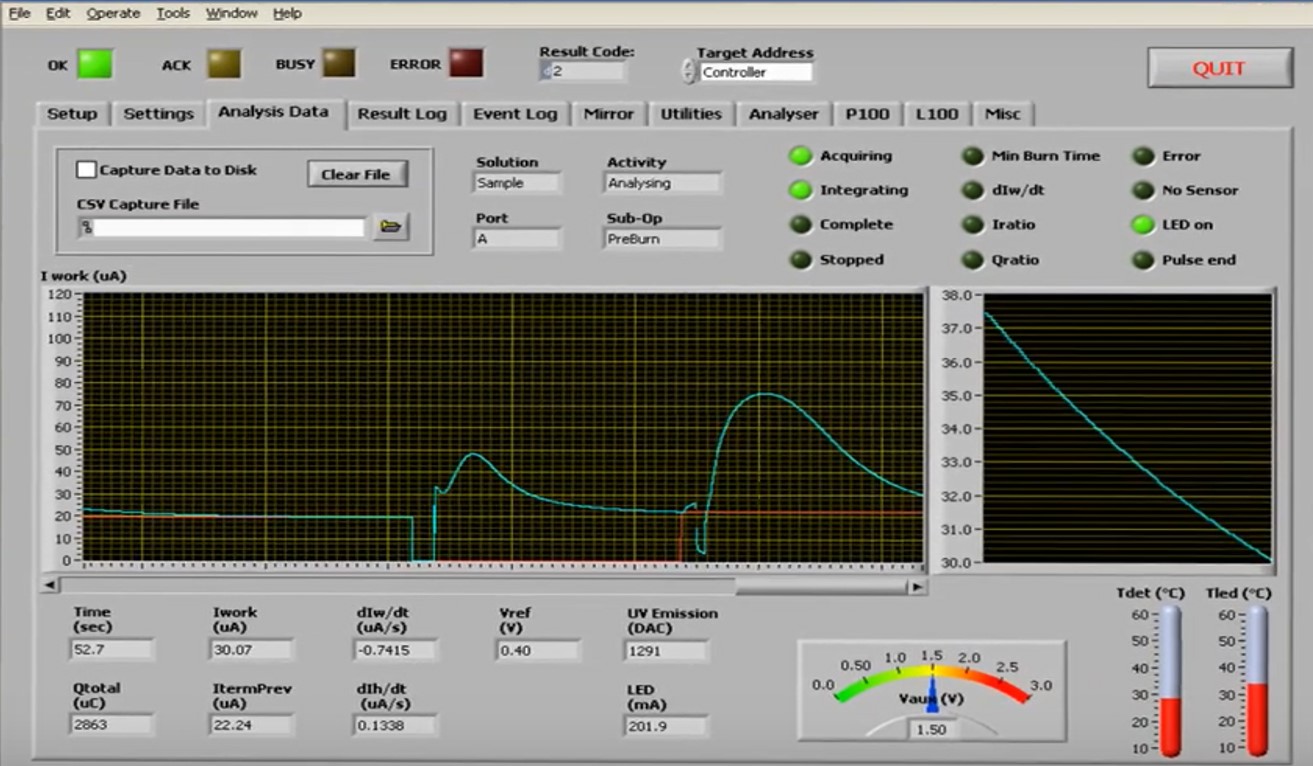The width and height of the screenshot is (1313, 766).
Task: Click the Acquiring status LED
Action: (801, 156)
